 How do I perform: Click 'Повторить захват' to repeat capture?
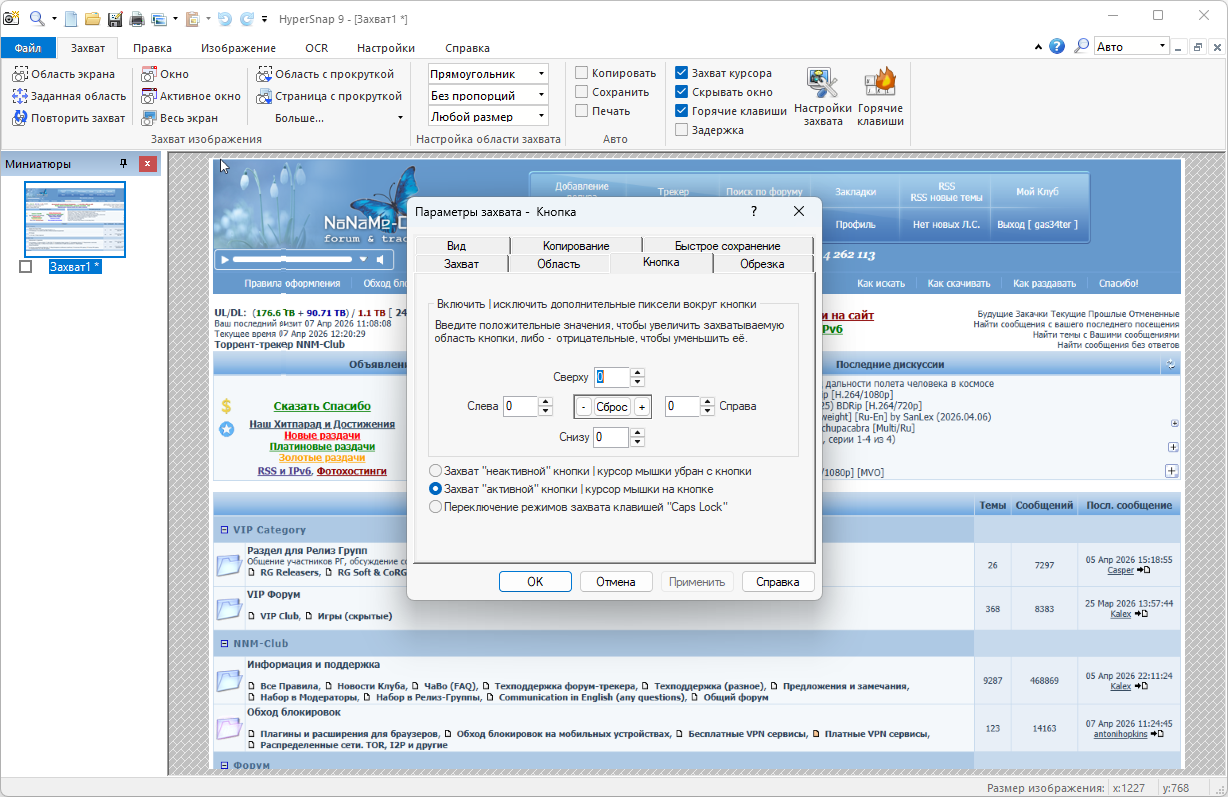[69, 118]
